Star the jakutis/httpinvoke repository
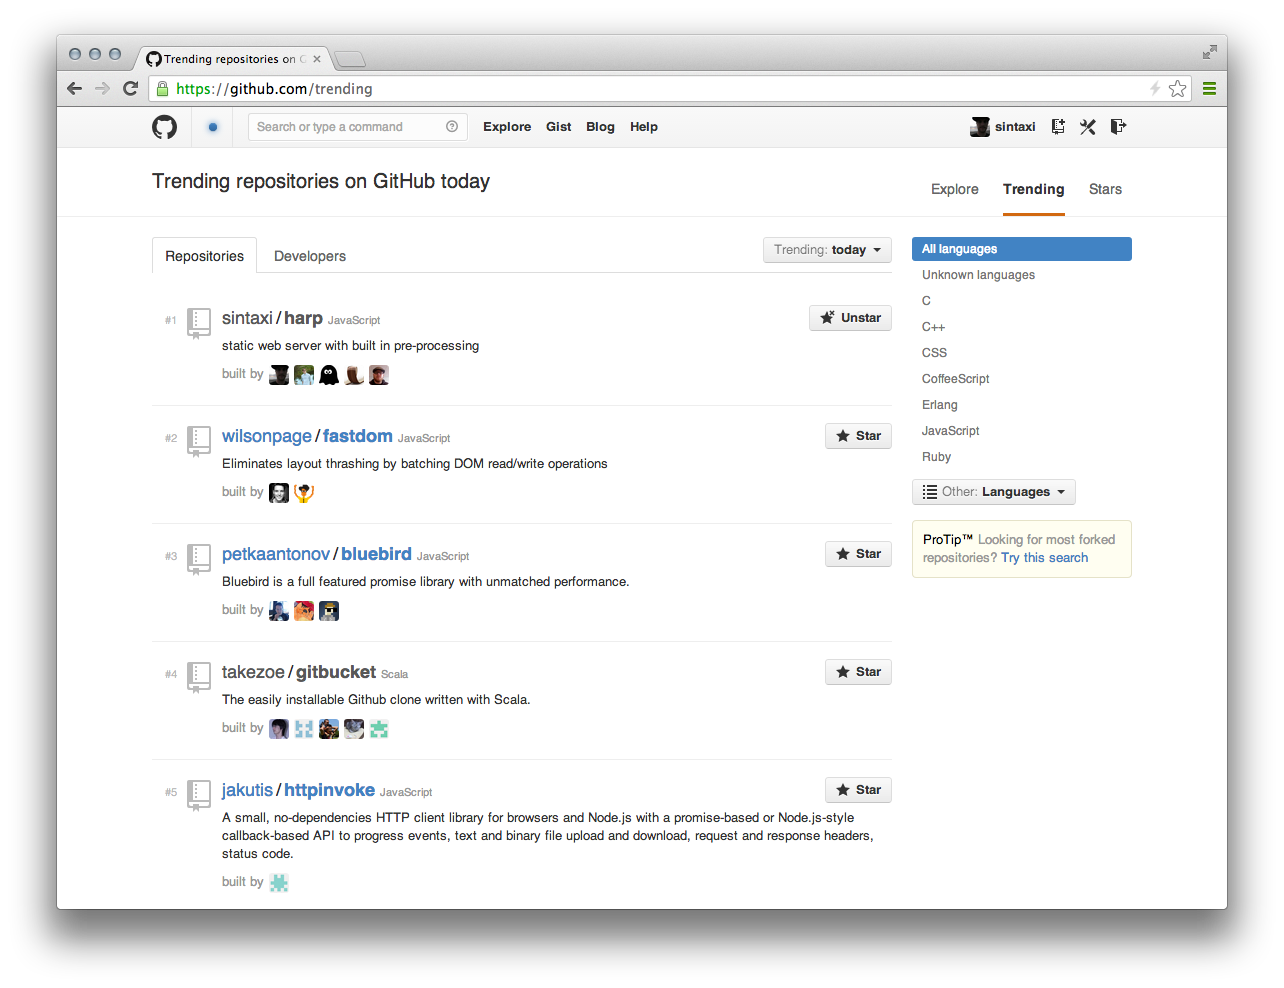This screenshot has width=1284, height=988. (858, 790)
